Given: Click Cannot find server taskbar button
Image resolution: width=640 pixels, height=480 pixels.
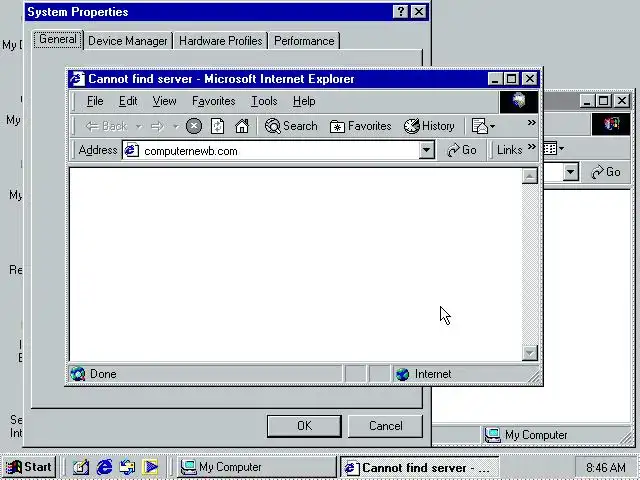Looking at the screenshot, I should 420,467.
